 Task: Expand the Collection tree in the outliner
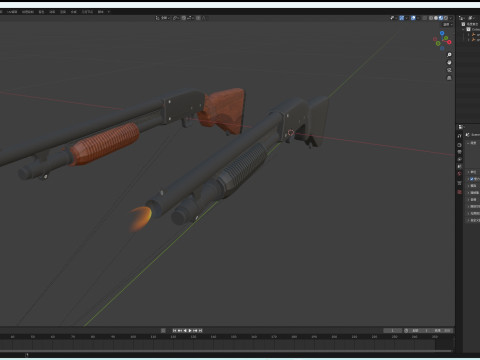click(x=463, y=29)
